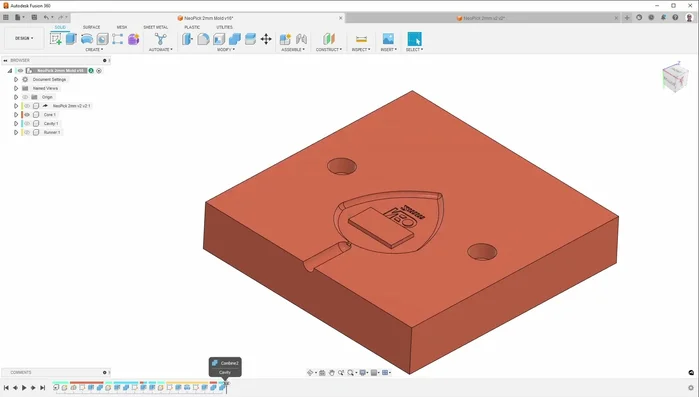Open the Create dropdown menu
Screen dimensions: 699x397
tap(94, 49)
